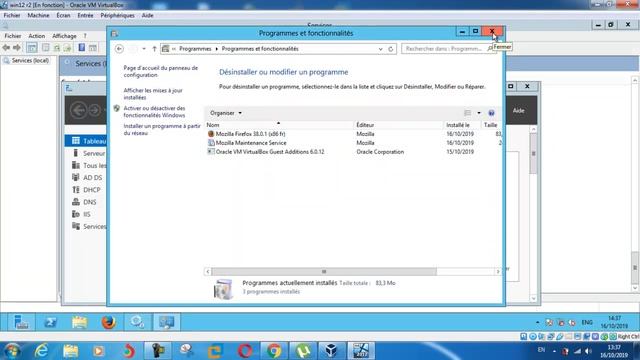Change the view mode icon in programs toolbar

pyautogui.click(x=468, y=113)
